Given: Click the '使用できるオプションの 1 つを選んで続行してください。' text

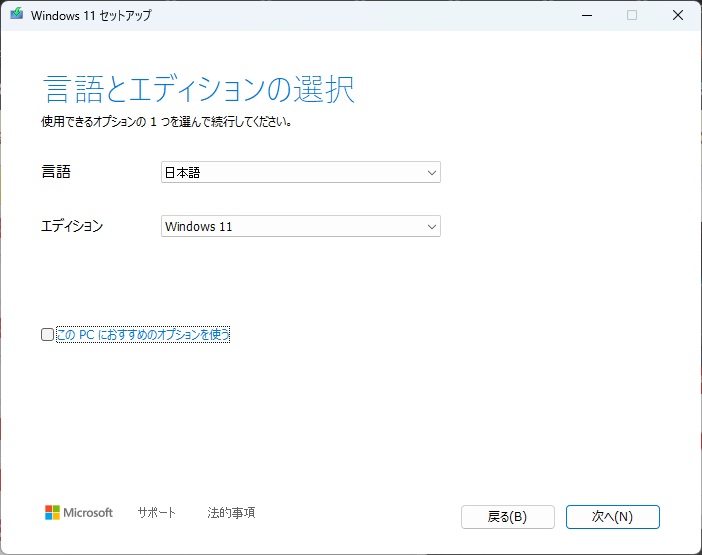Looking at the screenshot, I should [167, 122].
